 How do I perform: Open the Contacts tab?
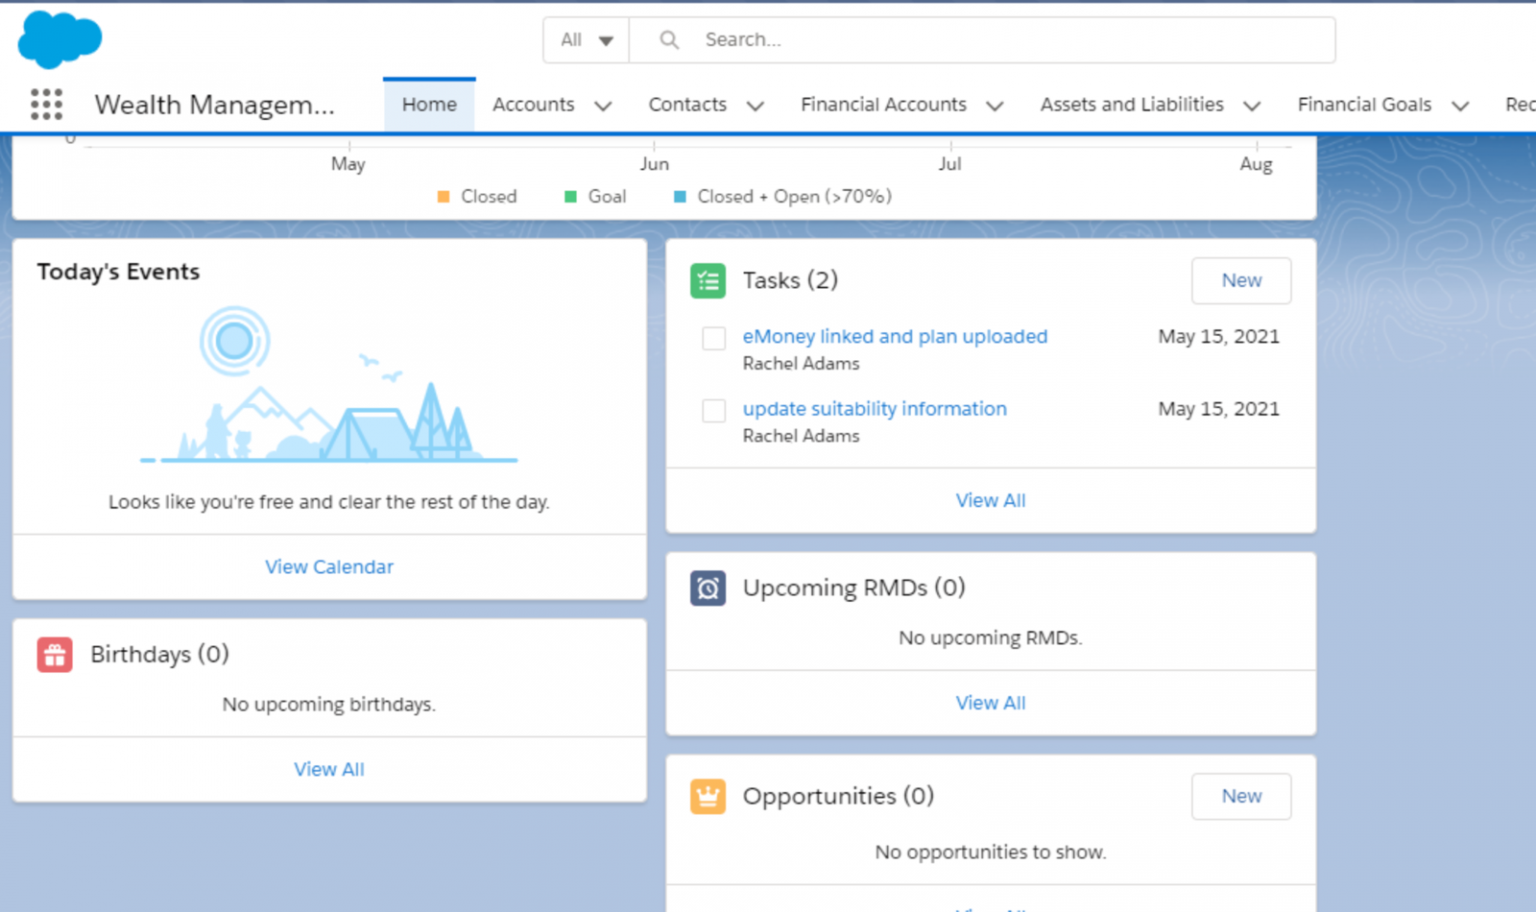point(687,104)
